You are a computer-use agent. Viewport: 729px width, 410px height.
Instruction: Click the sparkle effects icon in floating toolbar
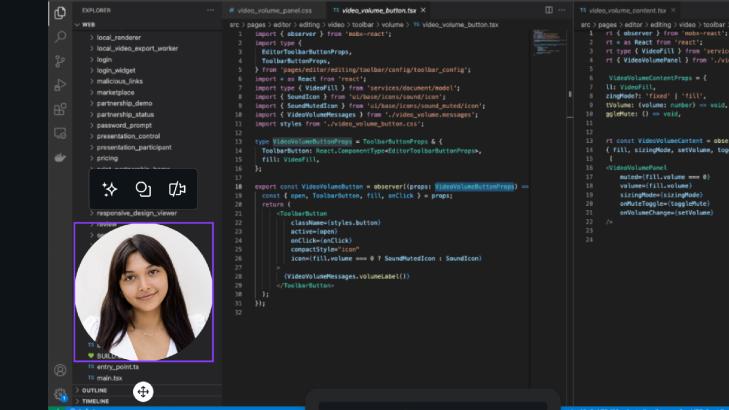tap(111, 189)
